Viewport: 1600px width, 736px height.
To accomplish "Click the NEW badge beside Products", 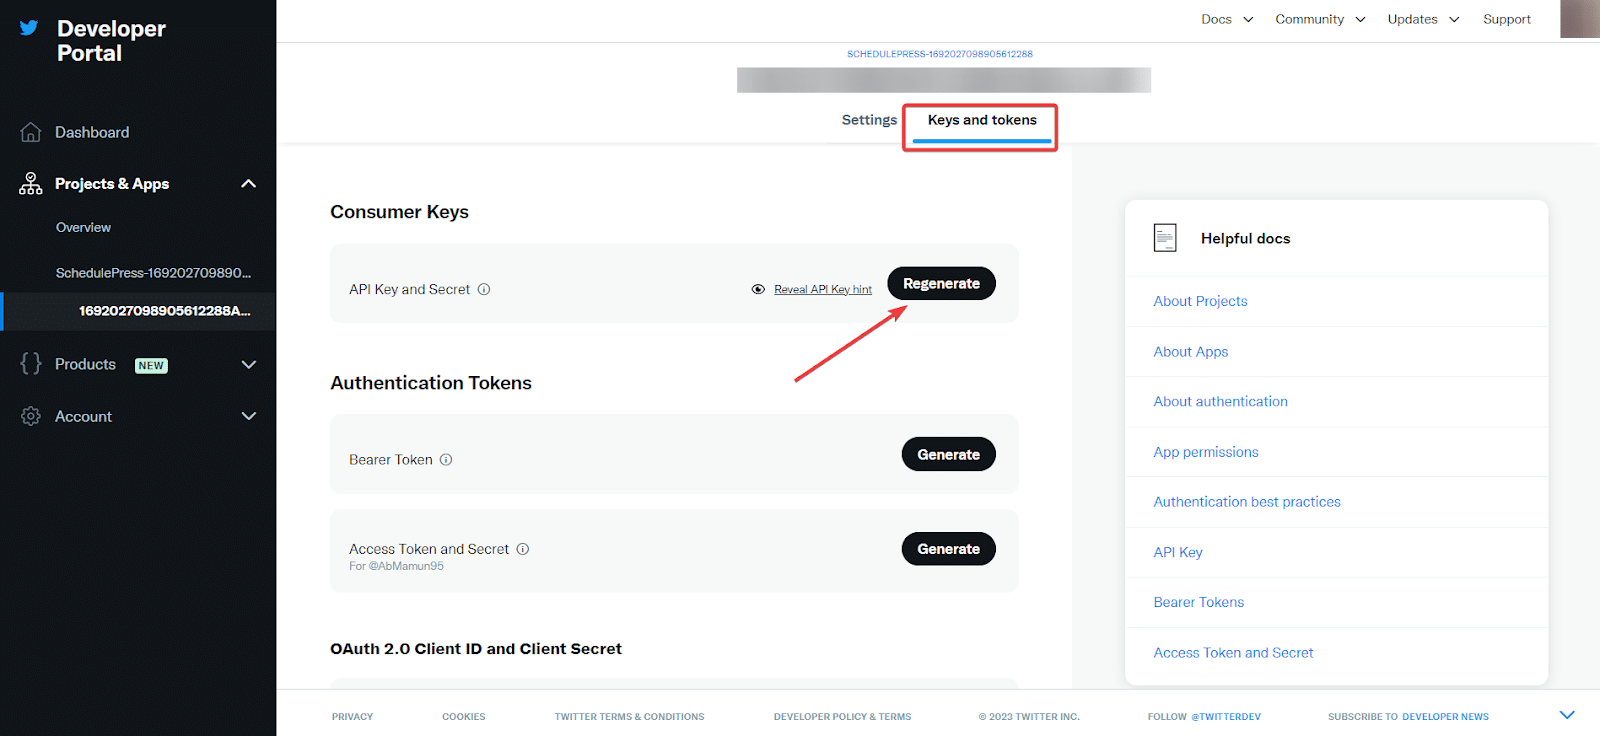I will click(151, 365).
